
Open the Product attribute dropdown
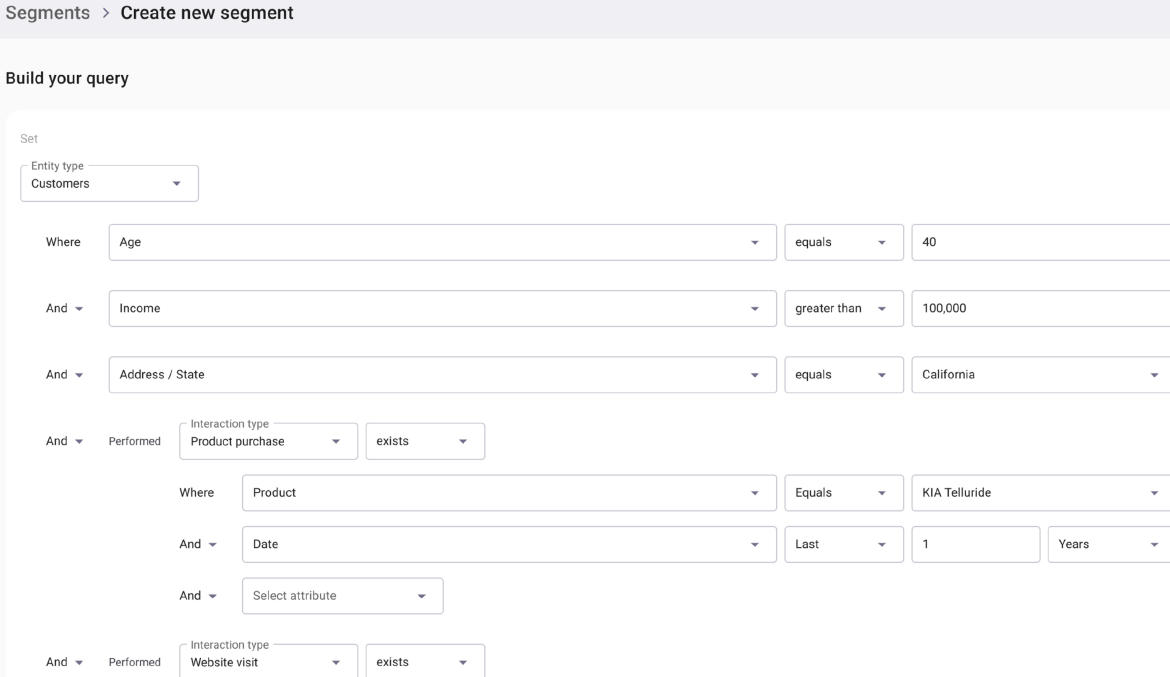point(509,493)
